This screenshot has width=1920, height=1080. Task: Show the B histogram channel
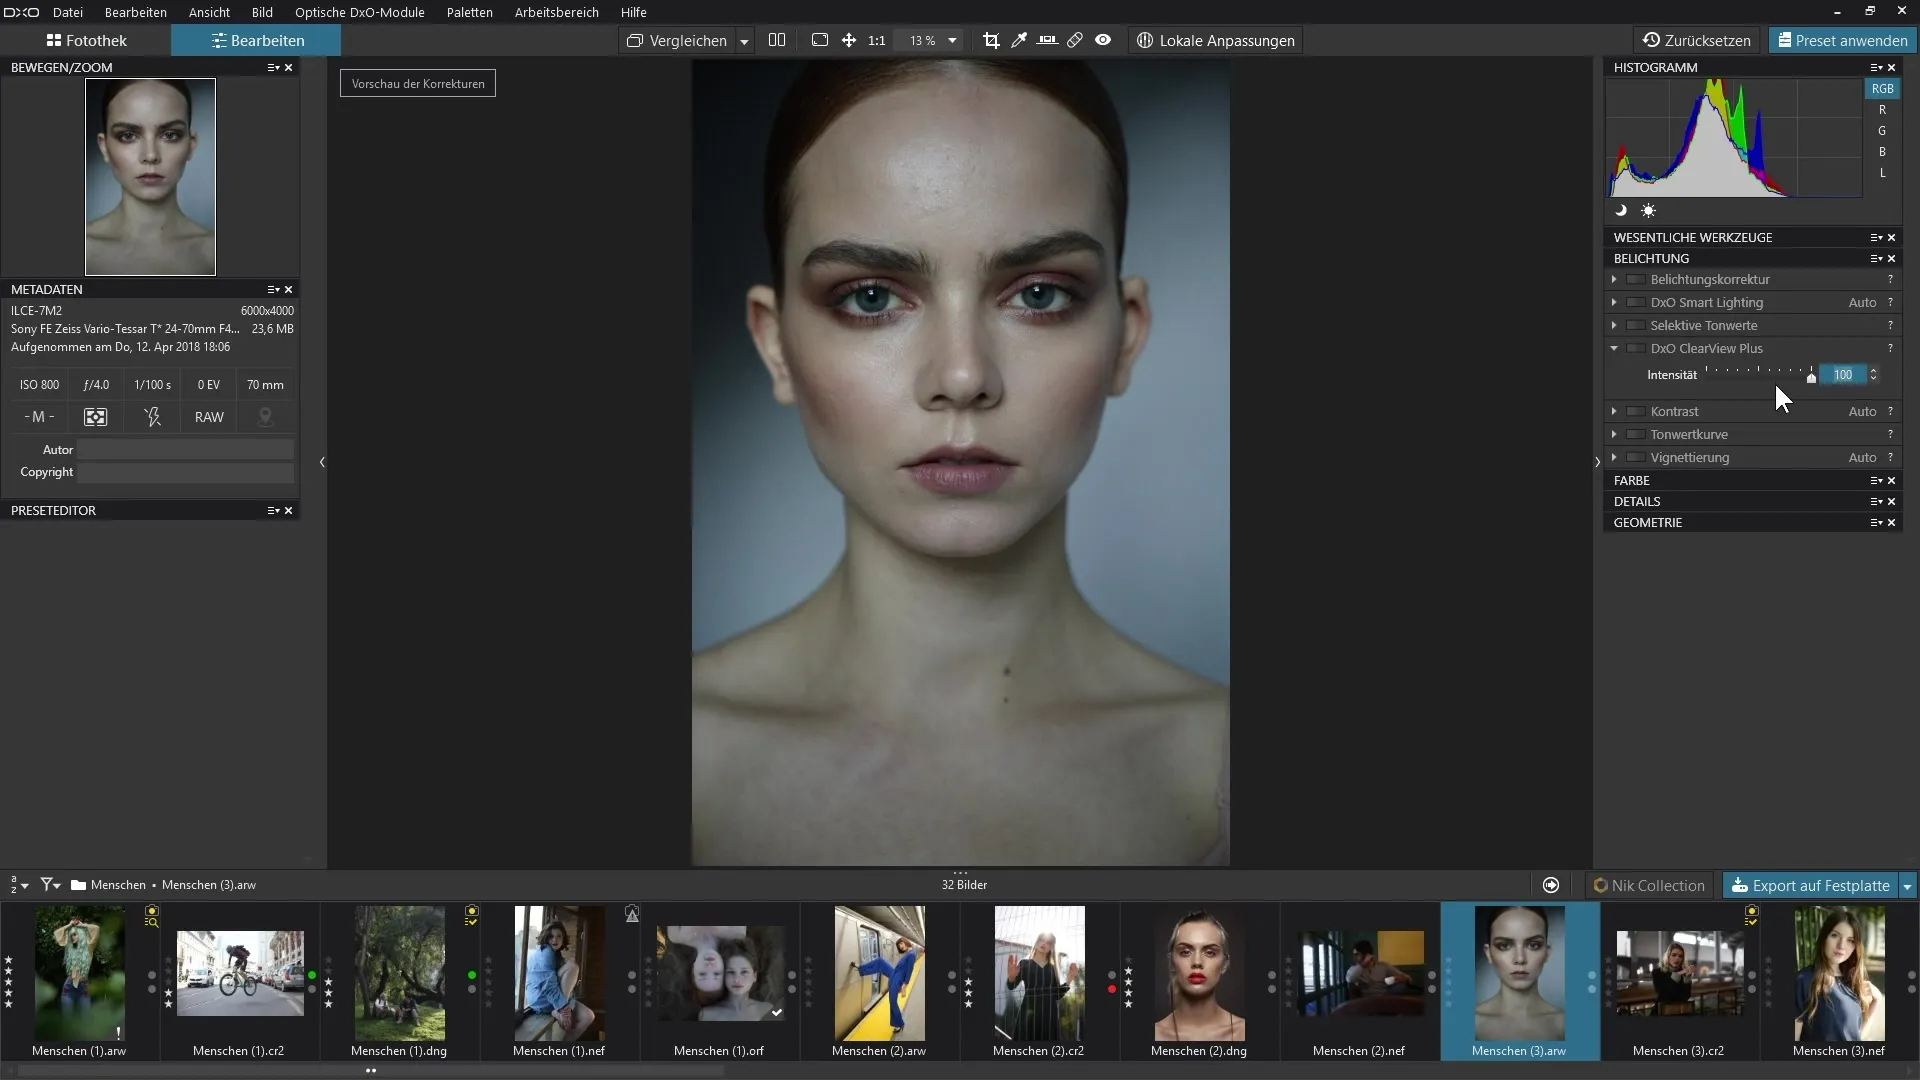[1882, 152]
